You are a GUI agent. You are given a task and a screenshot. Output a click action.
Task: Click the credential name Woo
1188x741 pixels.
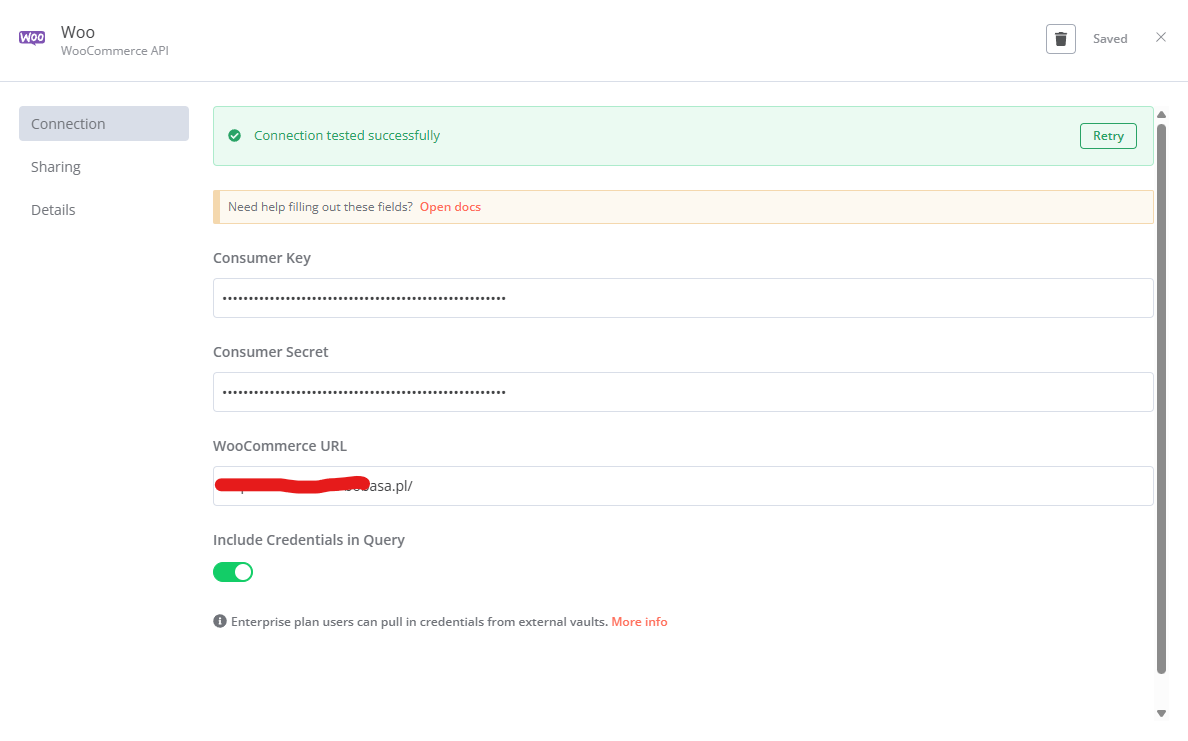click(x=78, y=32)
